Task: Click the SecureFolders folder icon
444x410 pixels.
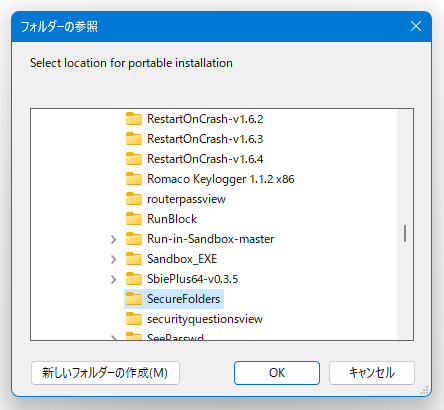Action: click(x=134, y=299)
